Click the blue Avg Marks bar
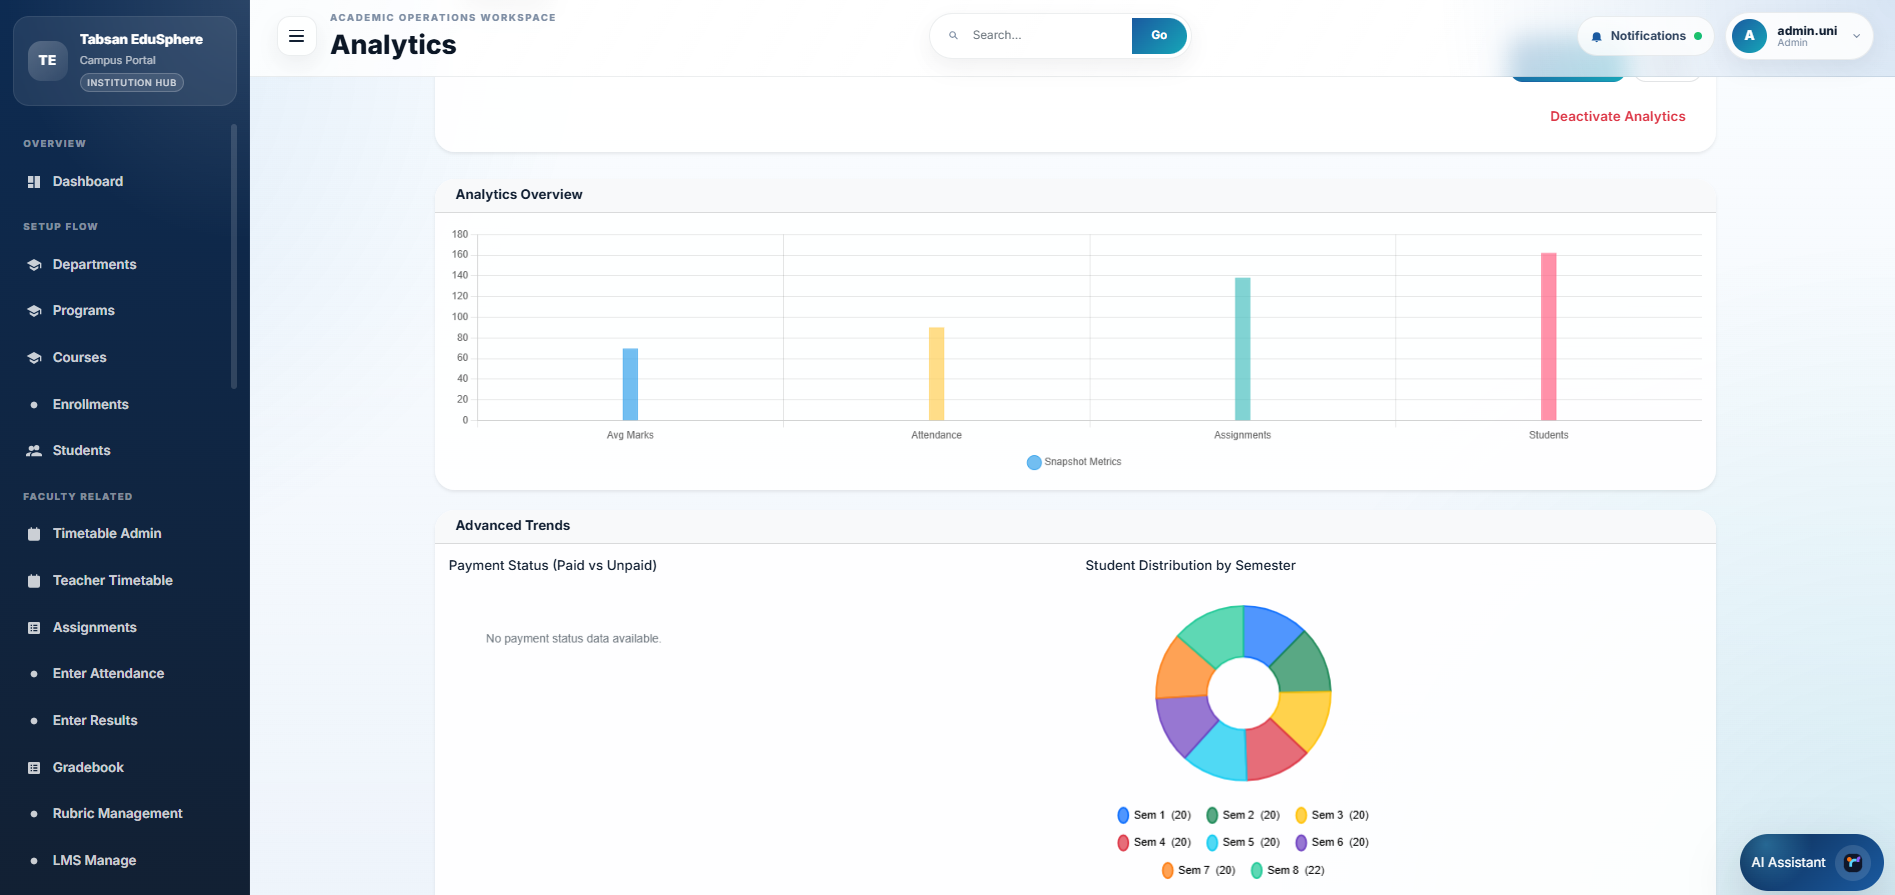This screenshot has height=895, width=1895. click(630, 384)
